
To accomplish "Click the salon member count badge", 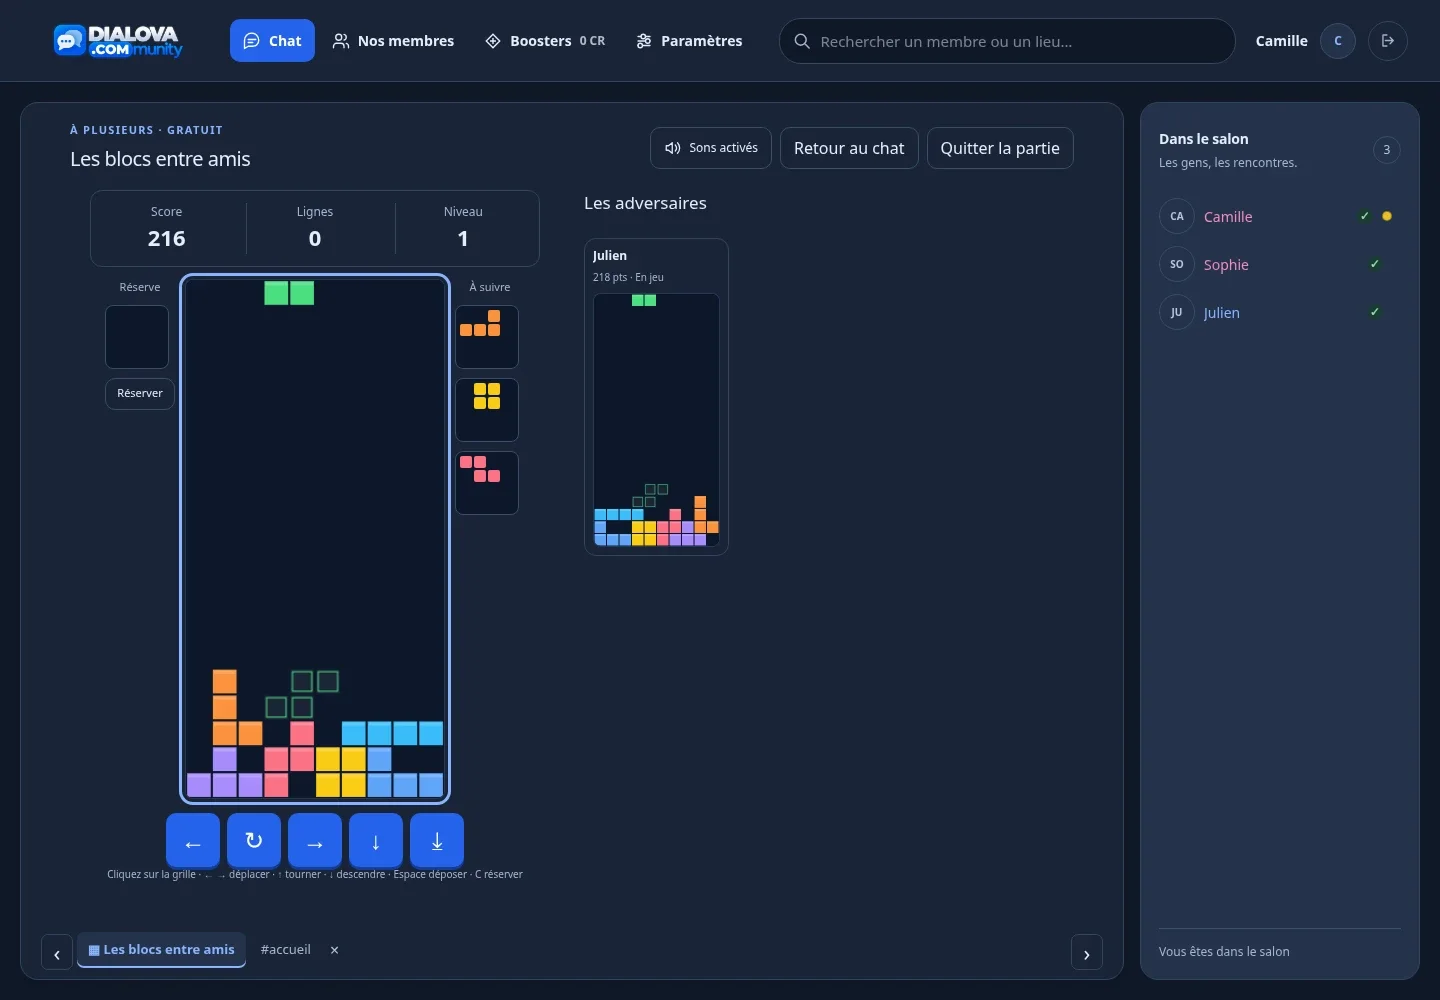I will (x=1387, y=150).
